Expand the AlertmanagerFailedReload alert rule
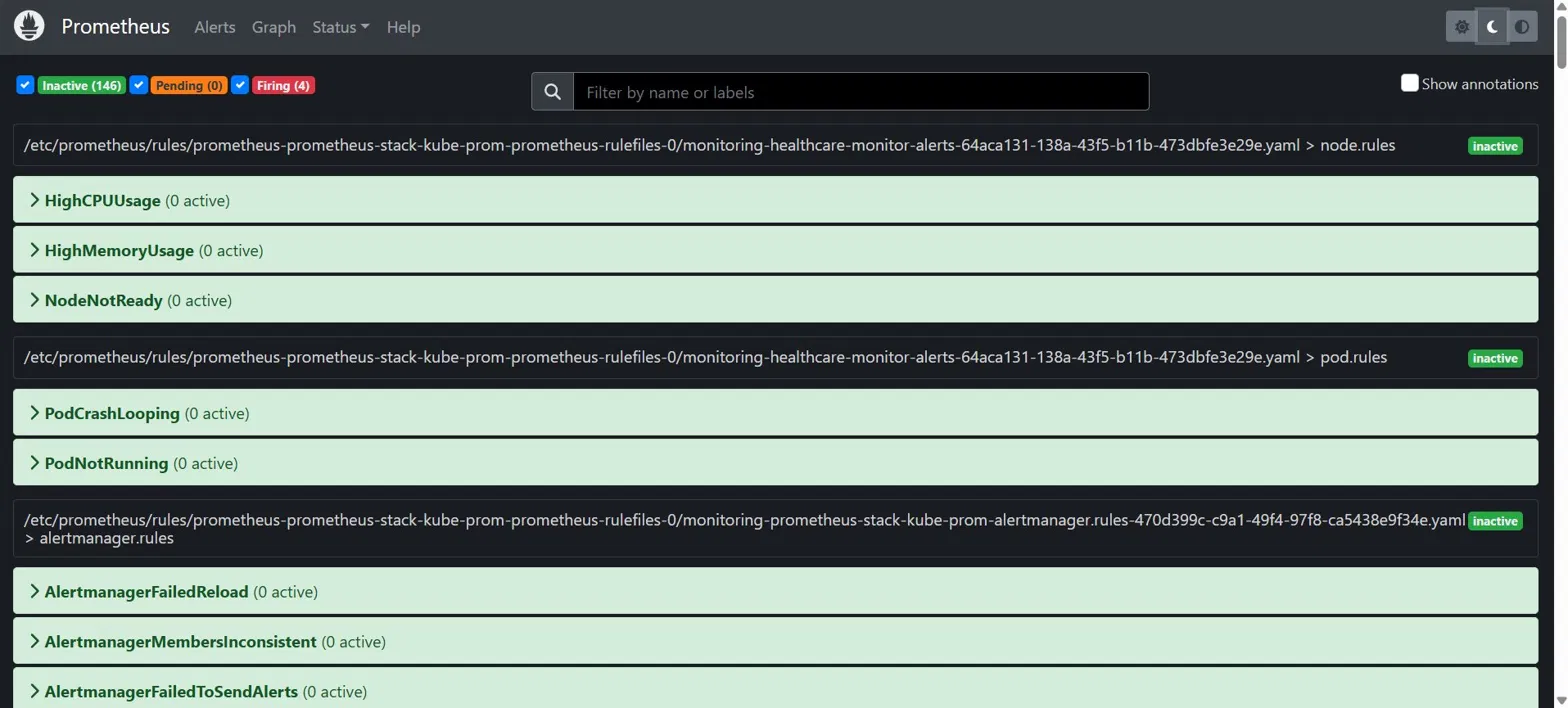This screenshot has height=708, width=1568. (x=775, y=592)
